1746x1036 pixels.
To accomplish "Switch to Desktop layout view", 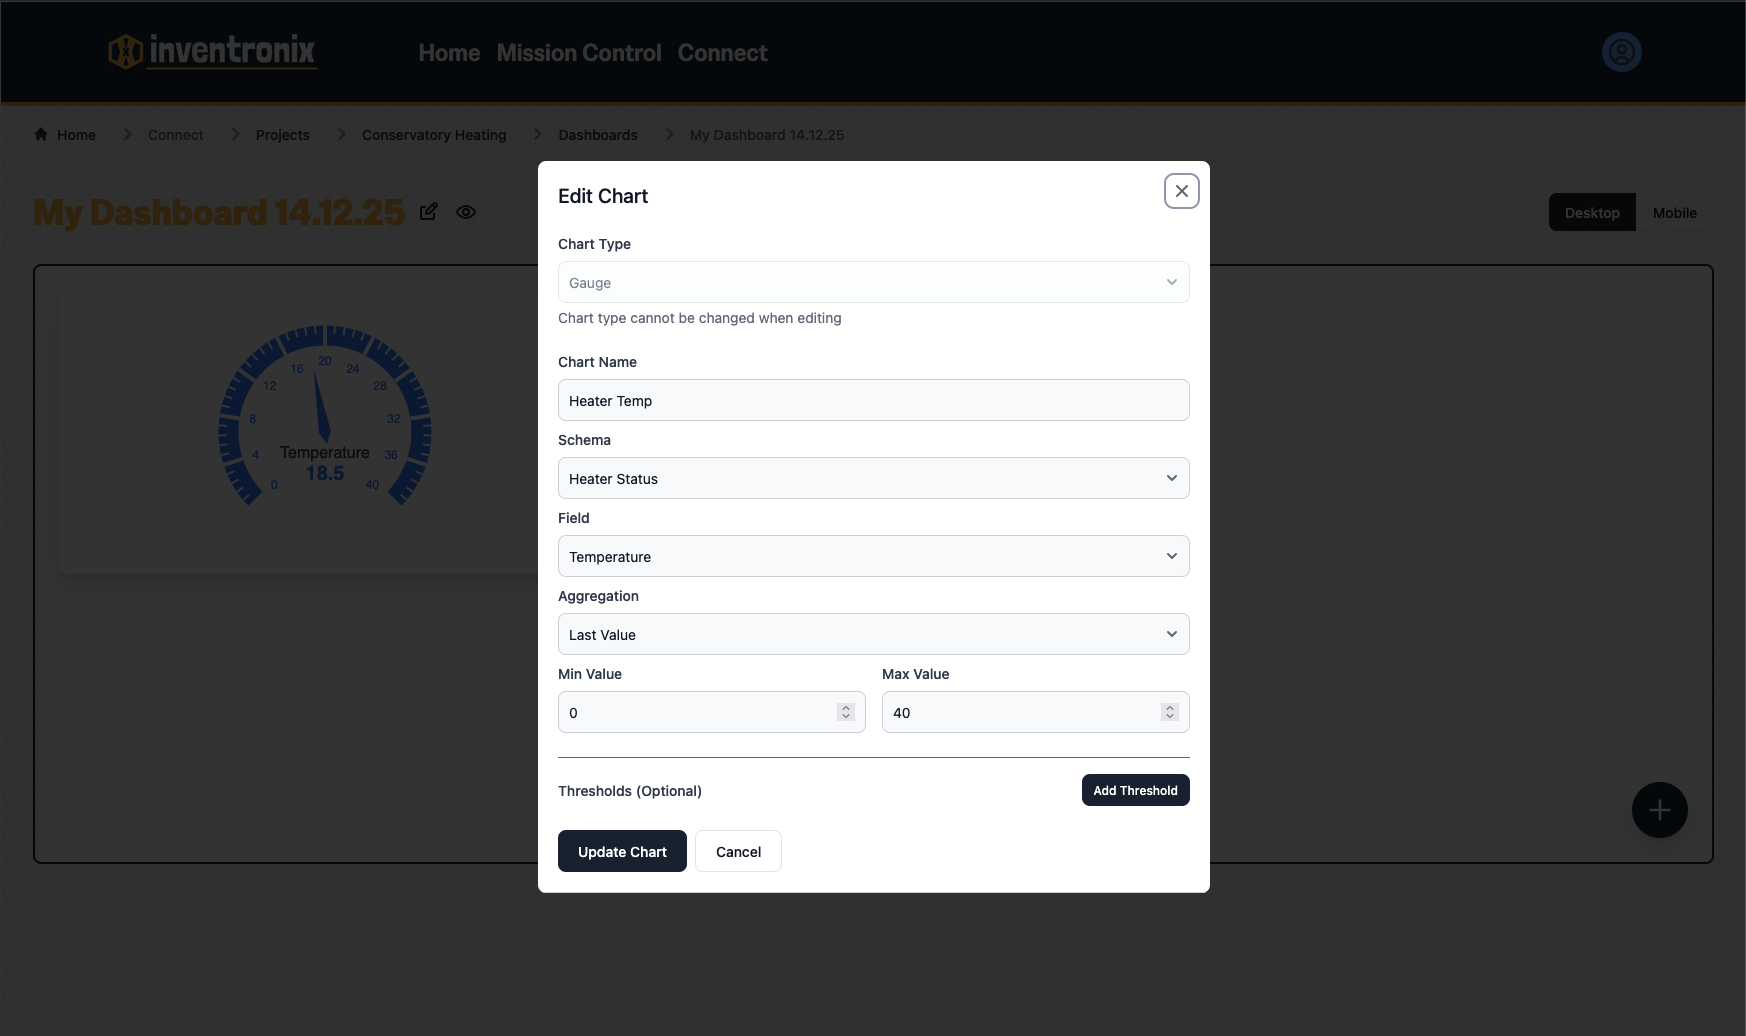I will click(x=1591, y=213).
